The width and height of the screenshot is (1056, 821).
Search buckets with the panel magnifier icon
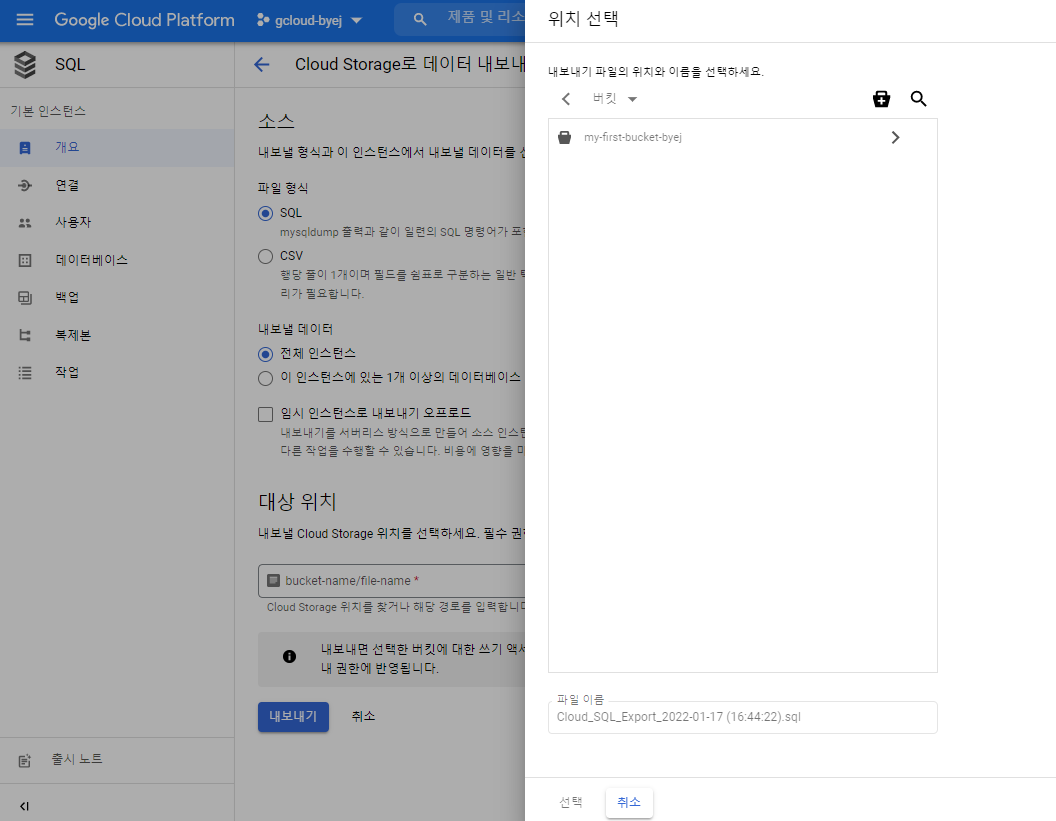[919, 99]
